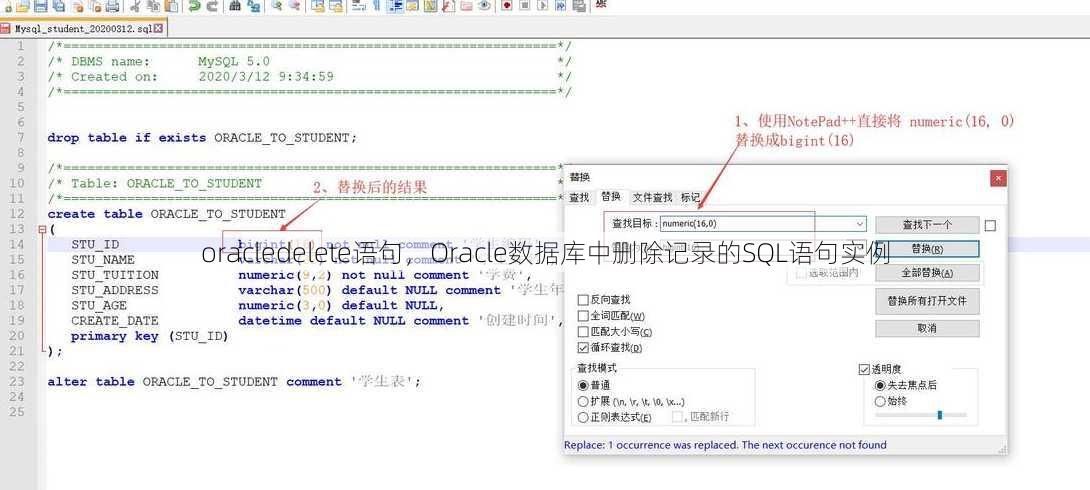Click the Zoom Out magnifier icon
Screen dimensions: 1090x490
point(295,6)
